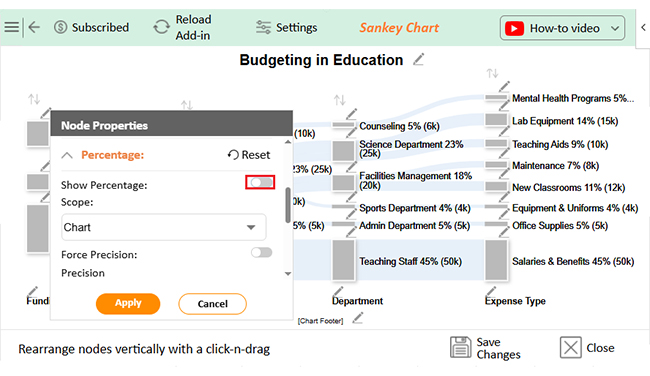Edit Counseling node with pencil icon

pyautogui.click(x=352, y=114)
